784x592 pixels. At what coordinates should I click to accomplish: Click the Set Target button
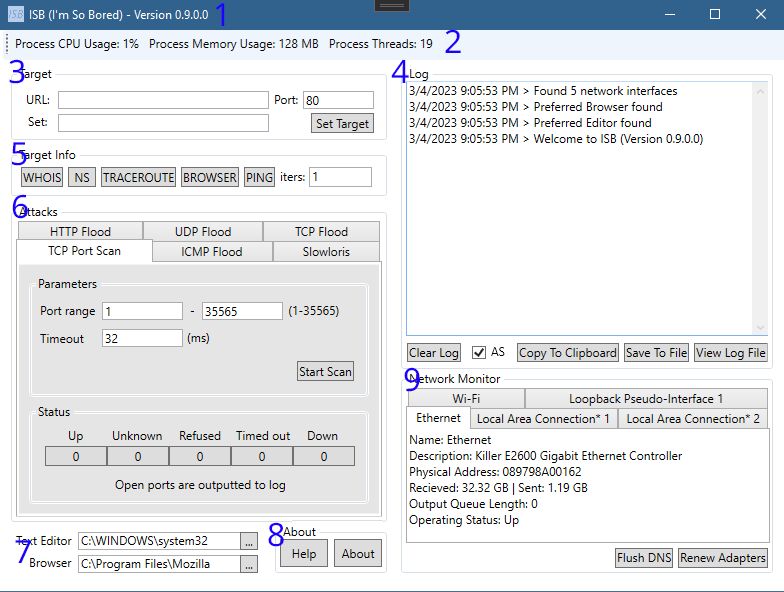coord(342,124)
